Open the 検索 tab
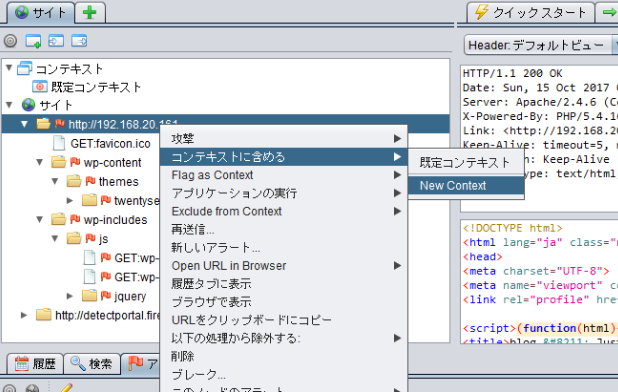The image size is (618, 392). 92,363
